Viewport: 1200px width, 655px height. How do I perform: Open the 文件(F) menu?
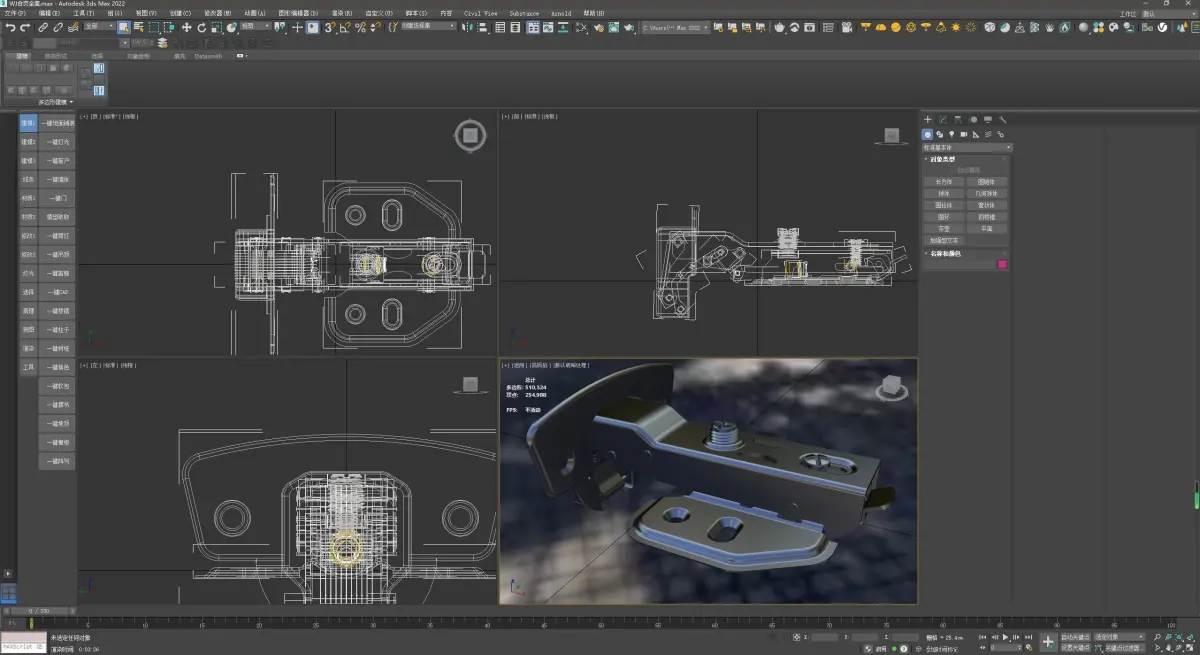click(16, 14)
